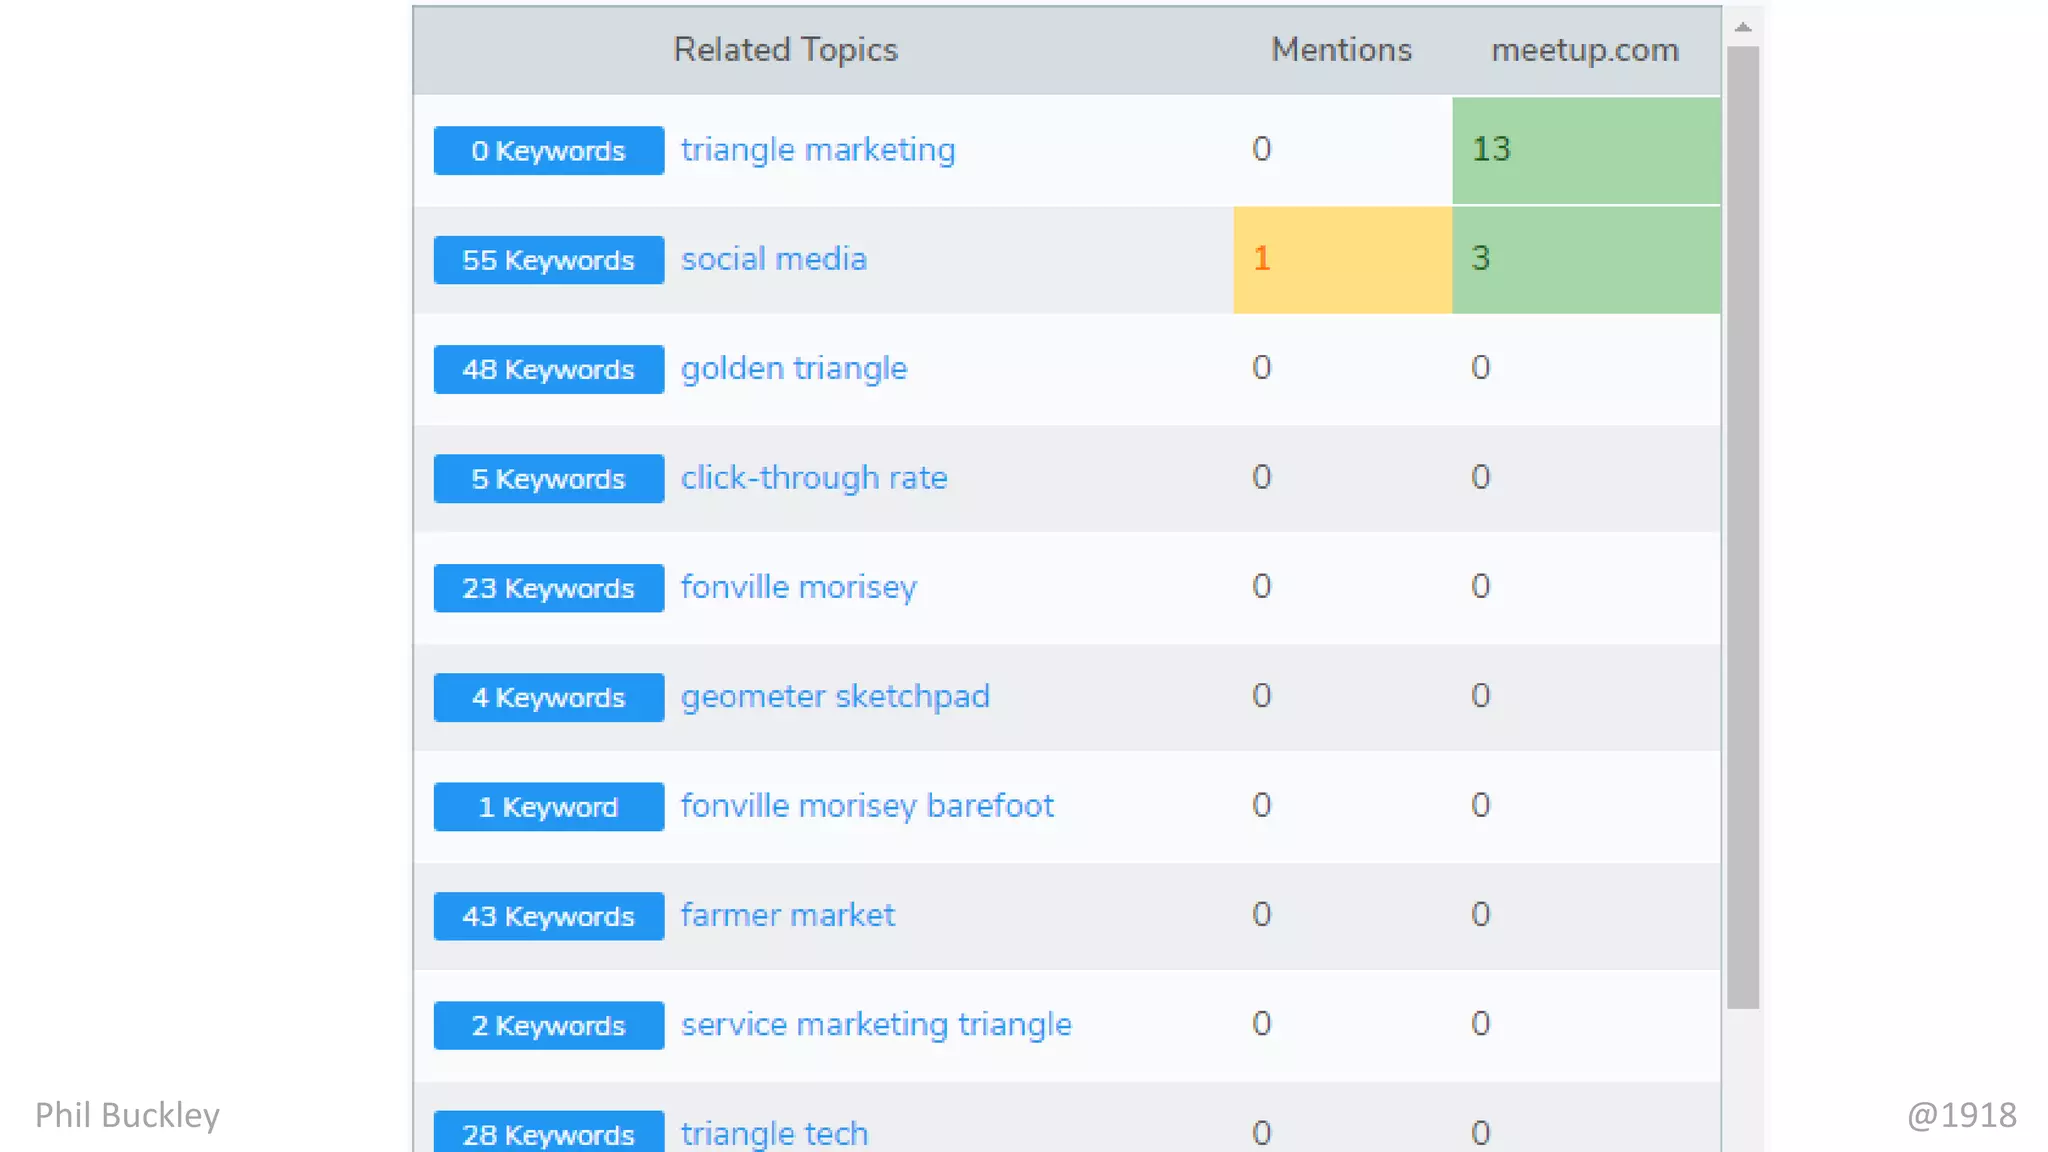Click the 'Mentions' column header
2048x1152 pixels.
(x=1341, y=50)
